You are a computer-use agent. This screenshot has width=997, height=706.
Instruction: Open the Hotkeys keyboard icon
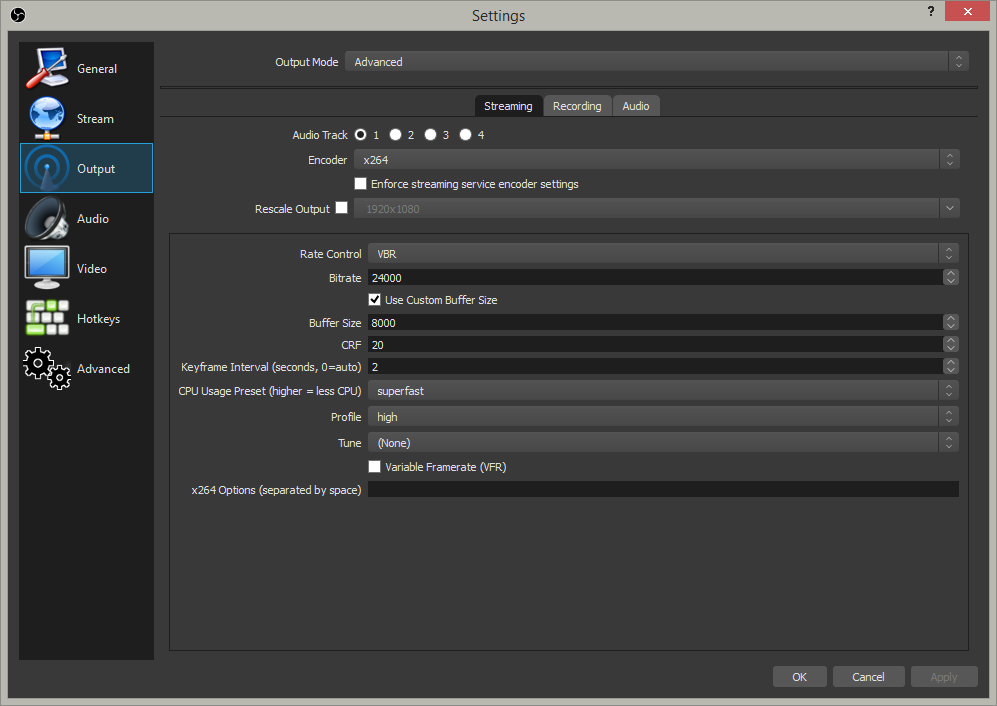tap(47, 318)
